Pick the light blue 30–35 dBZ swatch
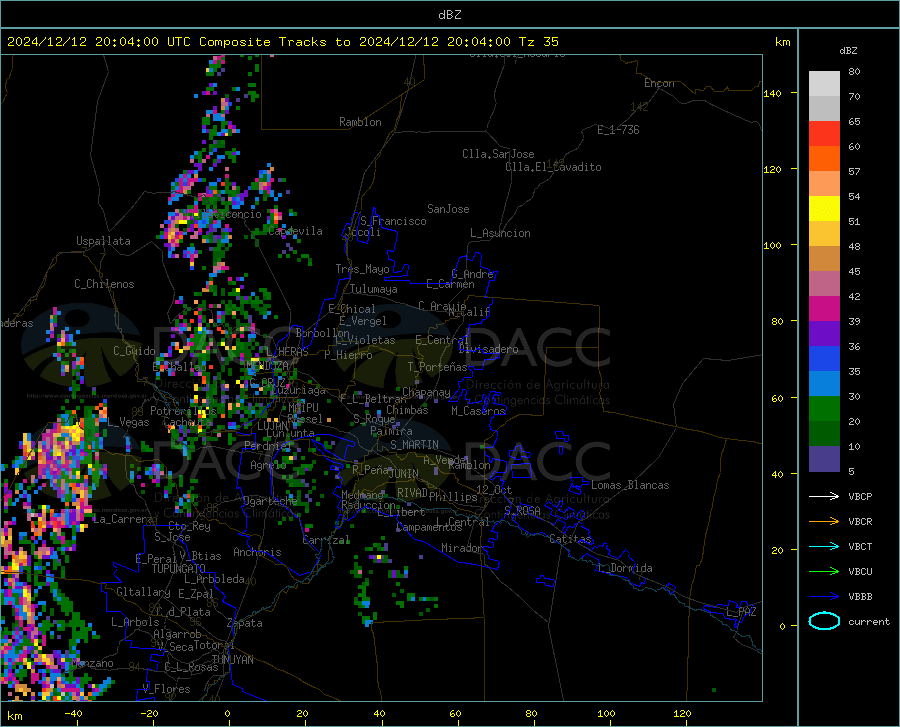Screen dimensions: 900x727 coord(824,384)
